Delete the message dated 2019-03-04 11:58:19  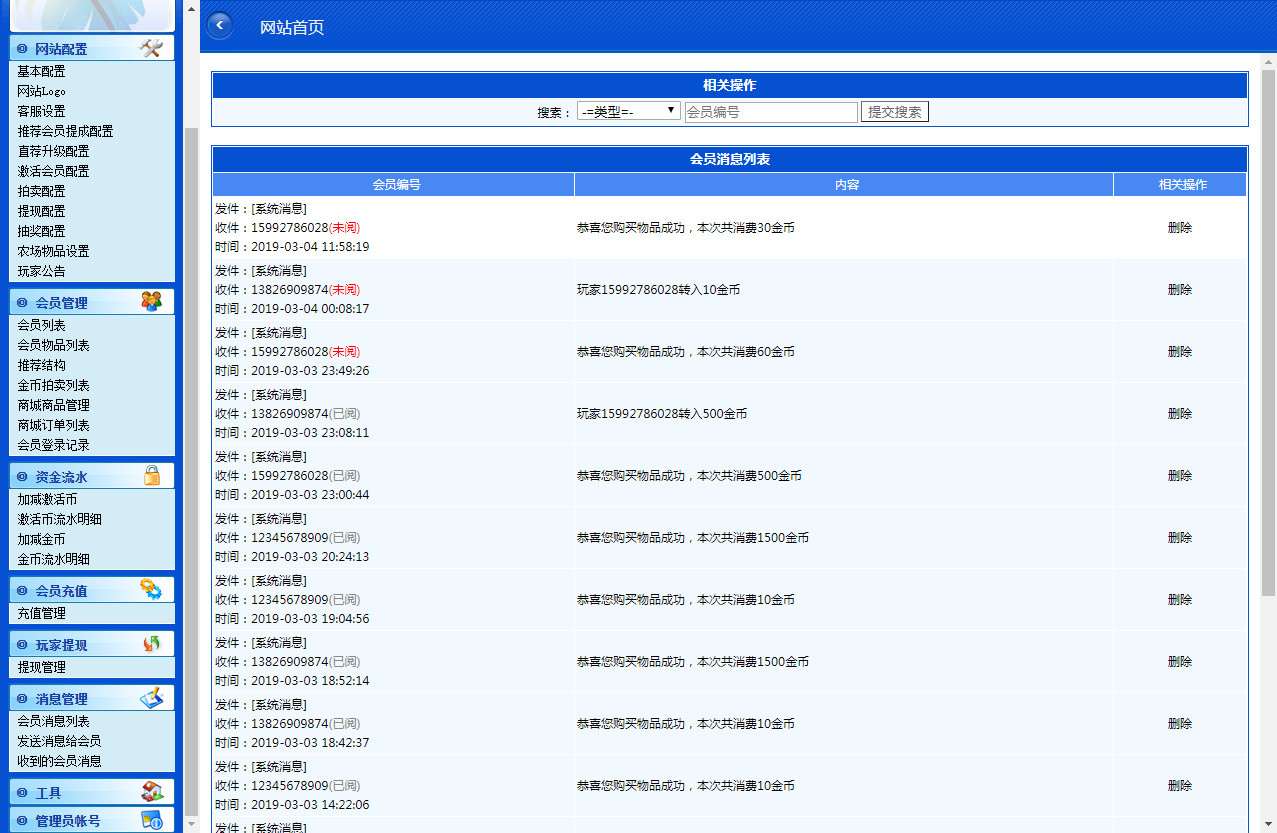coord(1179,228)
